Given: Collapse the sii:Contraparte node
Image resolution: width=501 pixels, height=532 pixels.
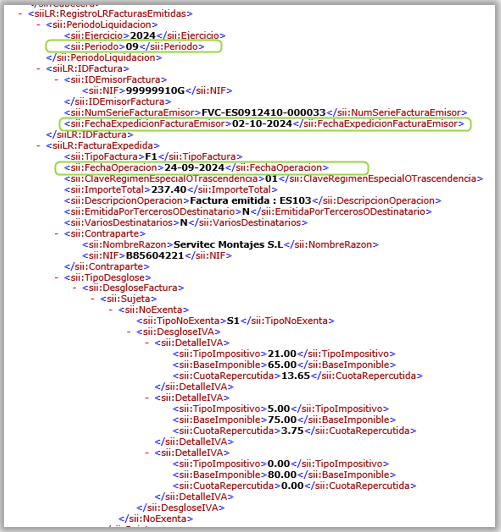Looking at the screenshot, I should coord(56,234).
